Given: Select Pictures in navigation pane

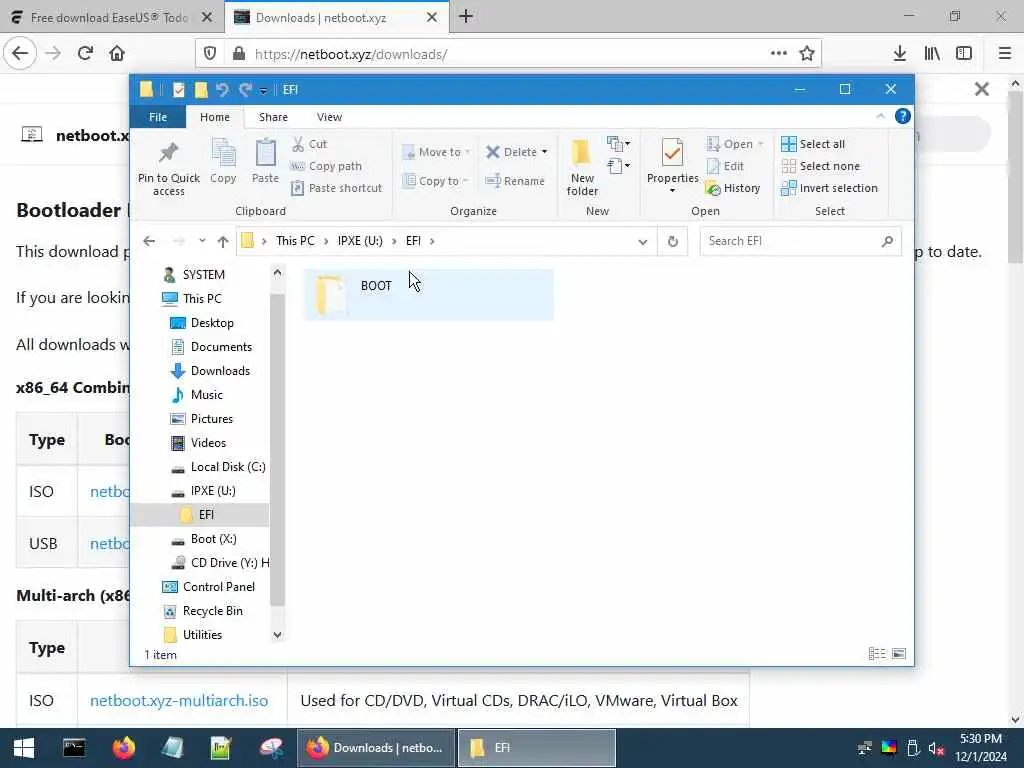Looking at the screenshot, I should (212, 419).
